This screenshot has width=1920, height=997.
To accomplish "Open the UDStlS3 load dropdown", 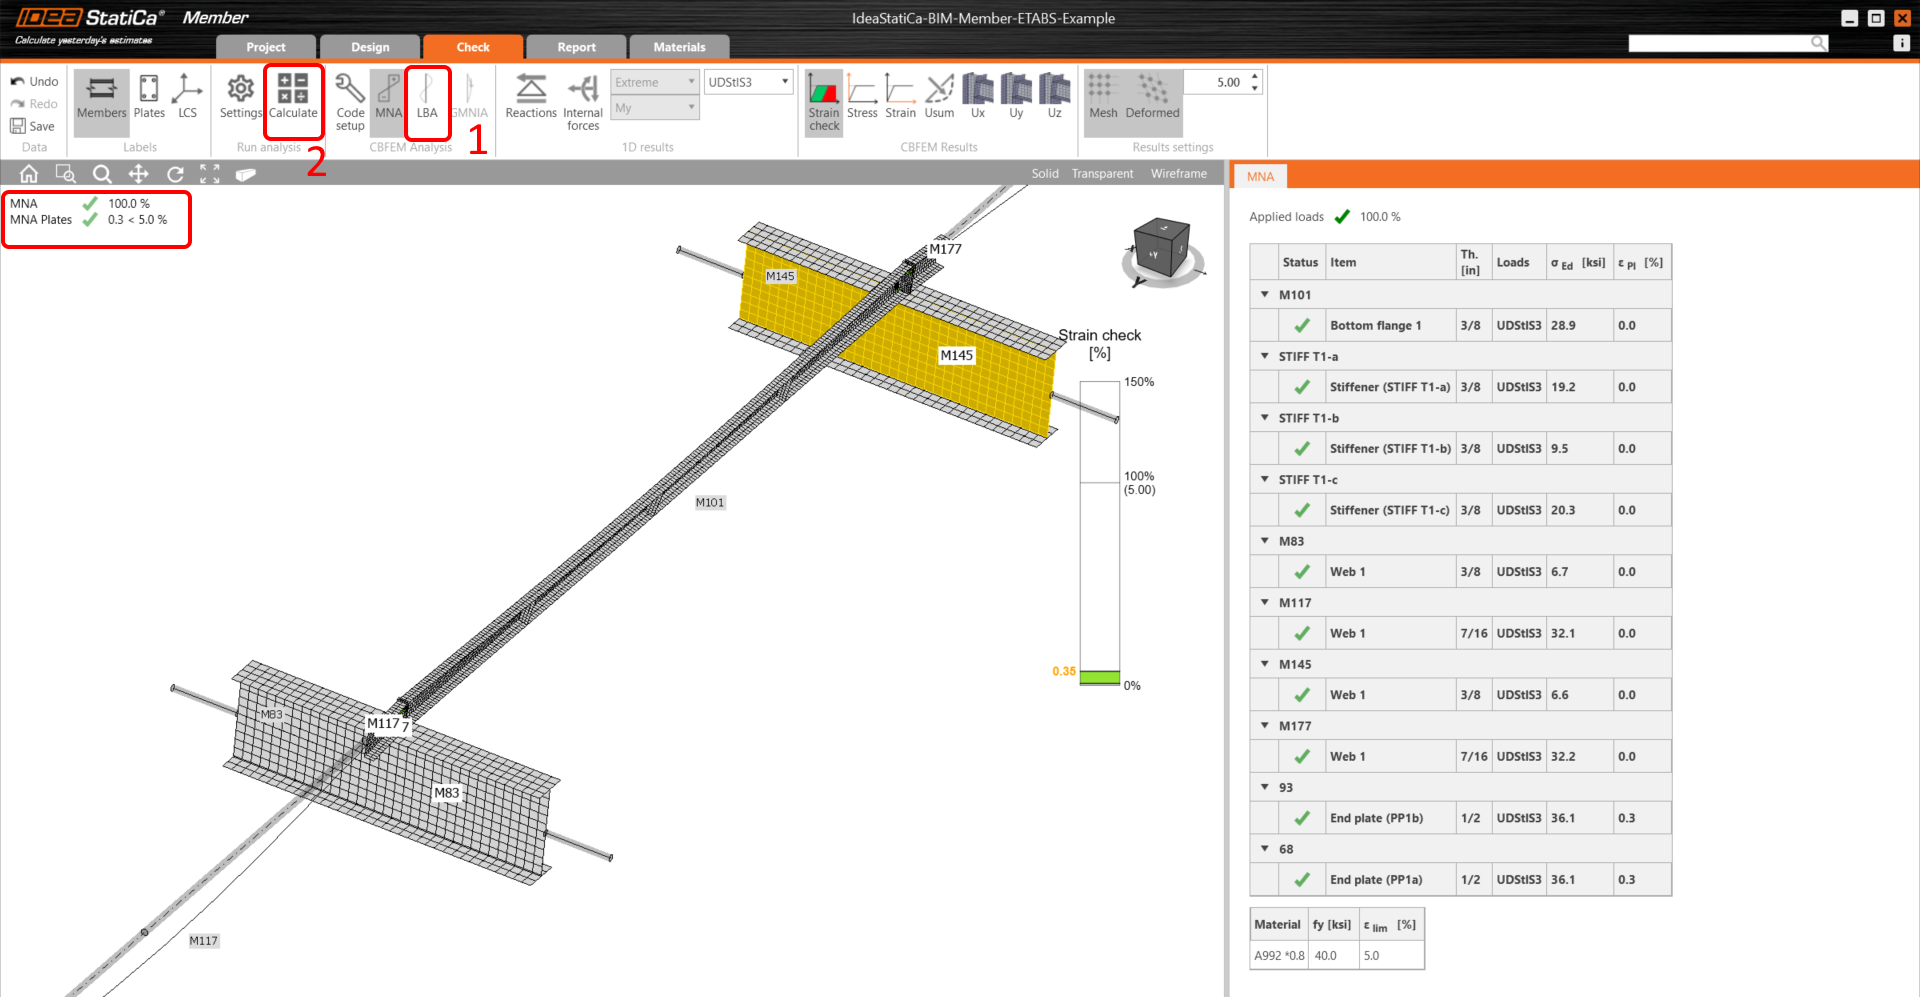I will point(749,82).
